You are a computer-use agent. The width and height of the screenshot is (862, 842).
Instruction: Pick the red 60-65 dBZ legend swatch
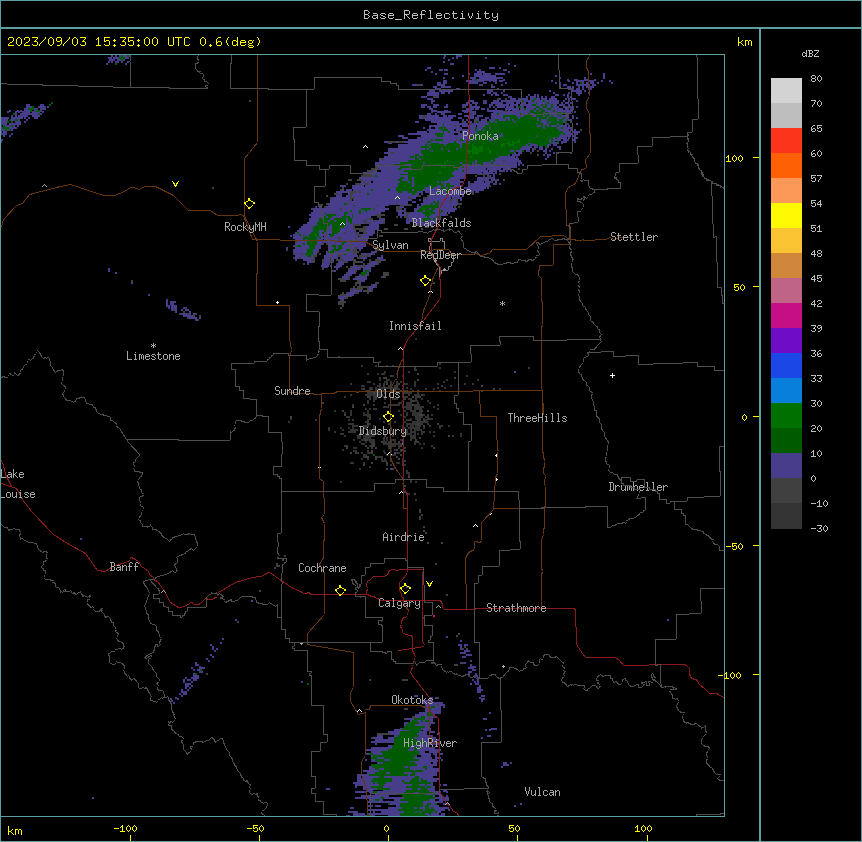(786, 141)
